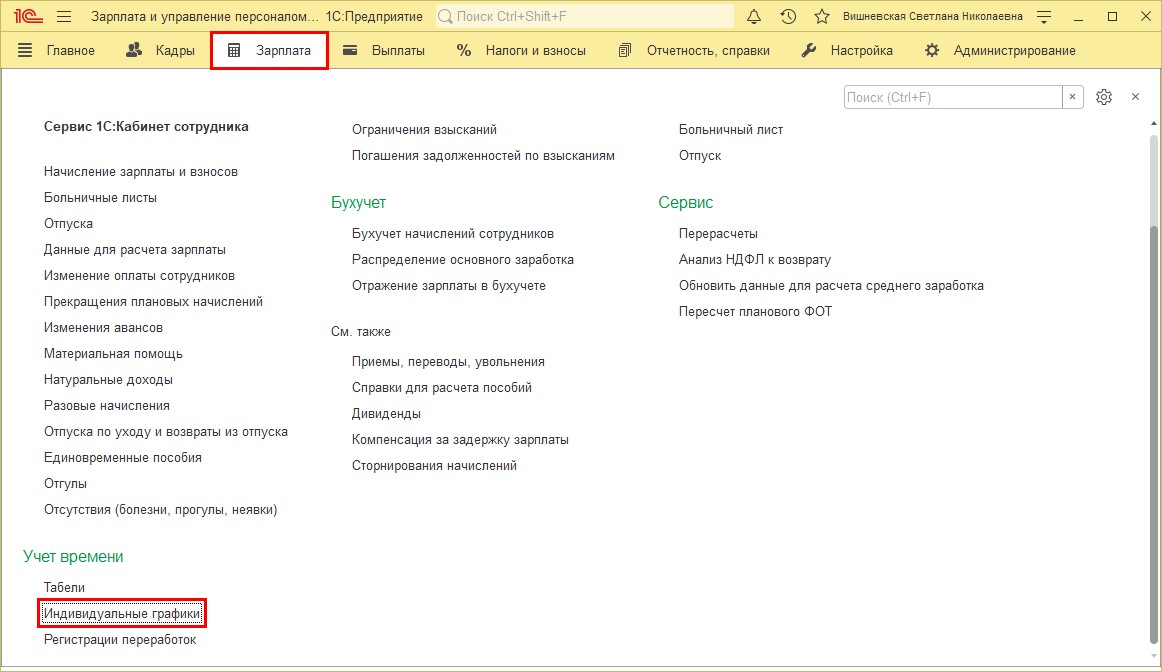This screenshot has height=672, width=1162.
Task: Open Обновить данные для расчета среднего заработка
Action: point(831,286)
